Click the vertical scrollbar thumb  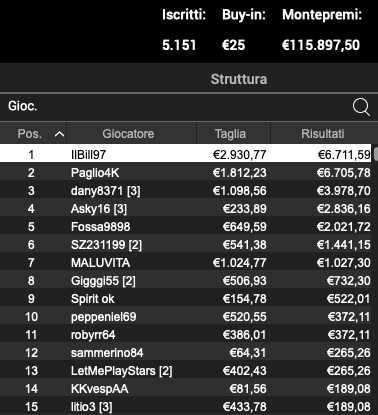click(376, 153)
